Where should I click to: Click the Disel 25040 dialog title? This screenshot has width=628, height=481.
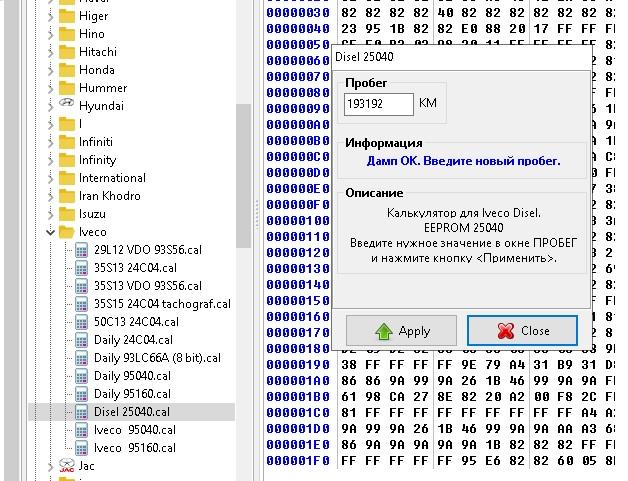[364, 57]
